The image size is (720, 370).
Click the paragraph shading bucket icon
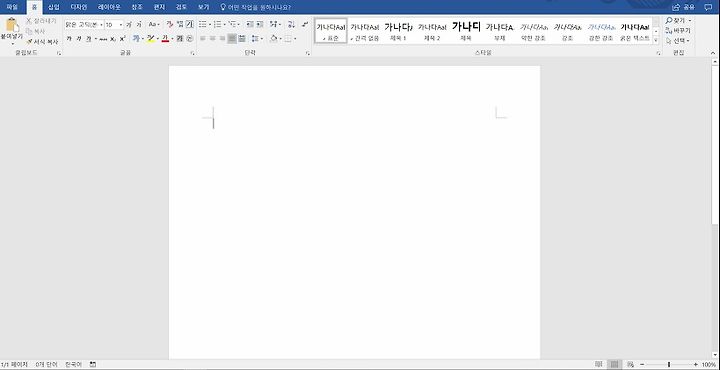tap(274, 39)
